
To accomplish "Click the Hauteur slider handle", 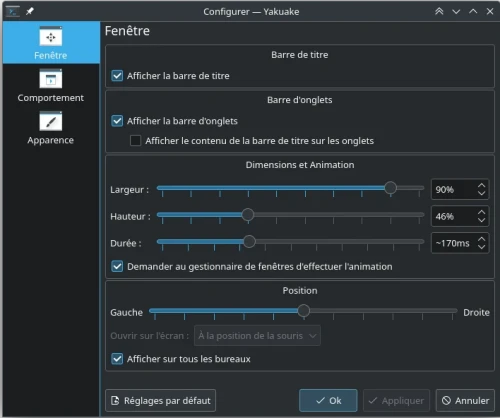I will (x=247, y=215).
